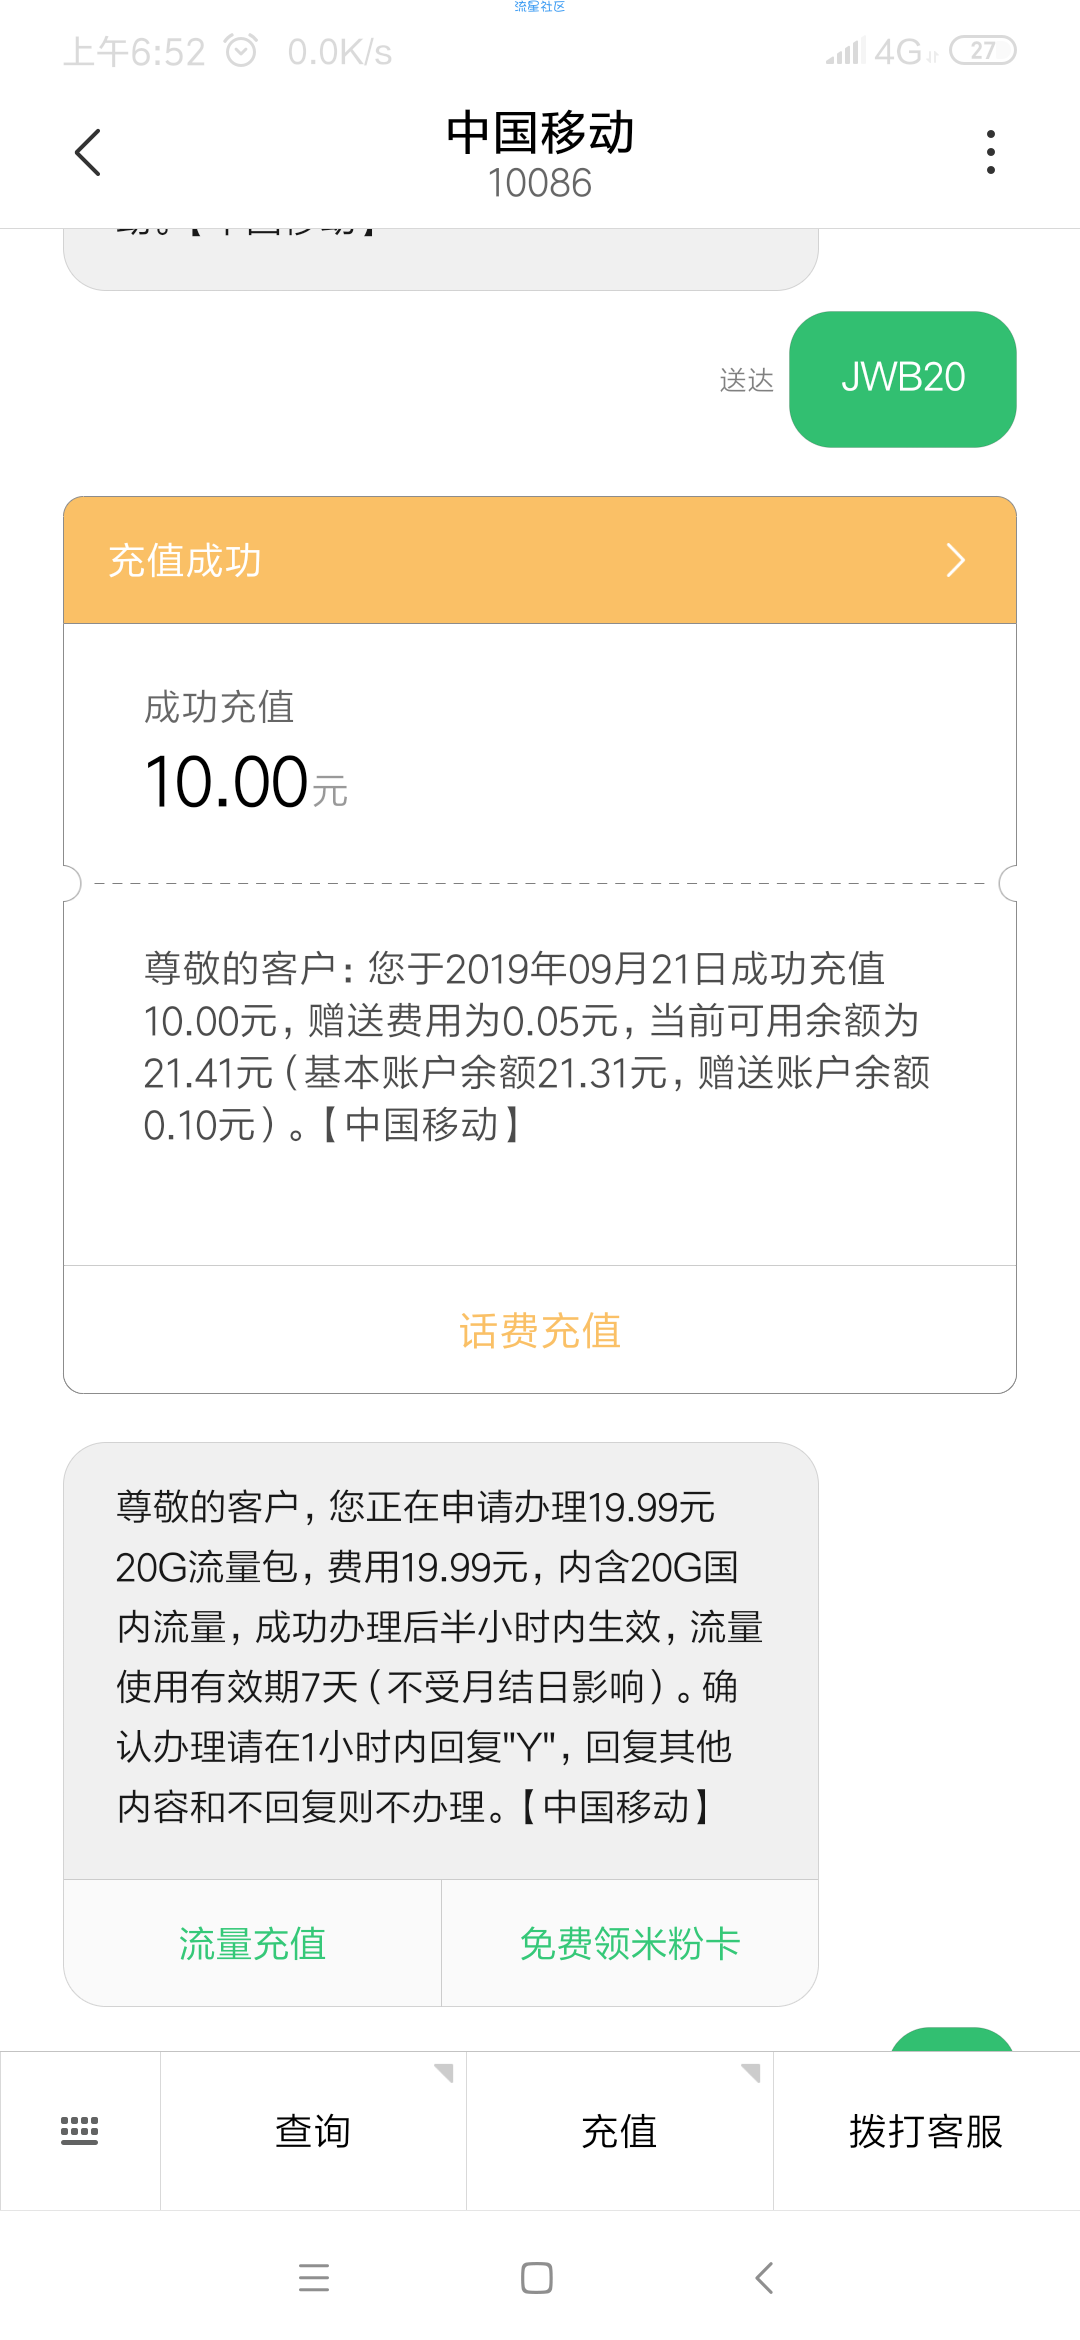The image size is (1080, 2340).
Task: Tap the alarm clock status icon
Action: pyautogui.click(x=241, y=50)
